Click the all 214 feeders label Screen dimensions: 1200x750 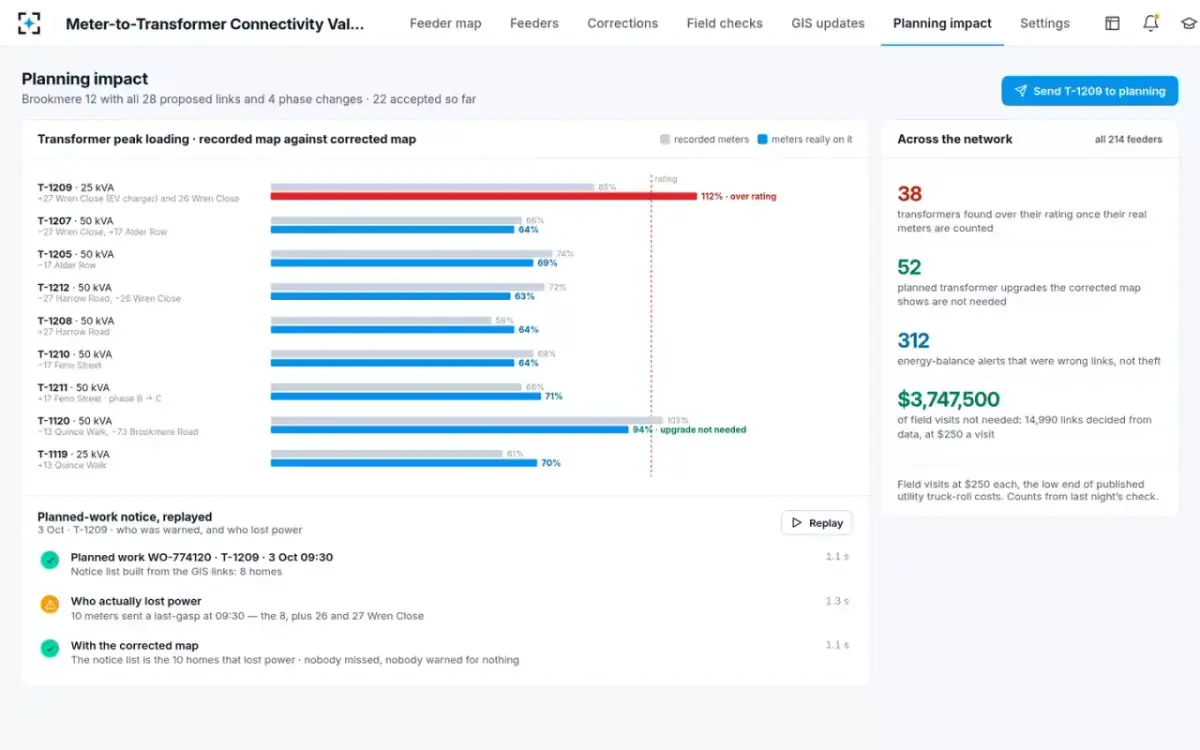click(1128, 140)
